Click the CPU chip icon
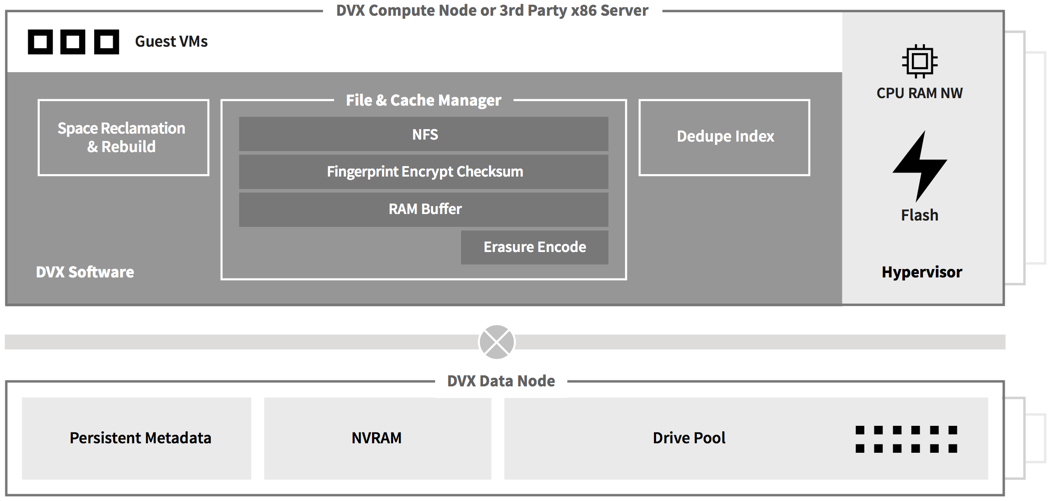Viewport: 1050px width, 501px height. click(x=919, y=62)
